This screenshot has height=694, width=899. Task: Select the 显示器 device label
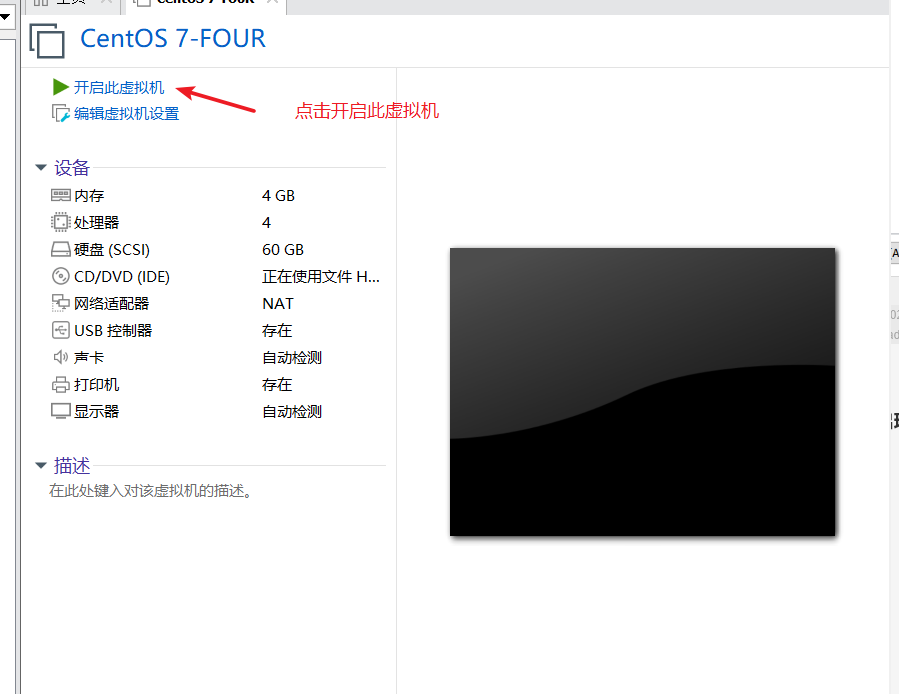[x=96, y=411]
